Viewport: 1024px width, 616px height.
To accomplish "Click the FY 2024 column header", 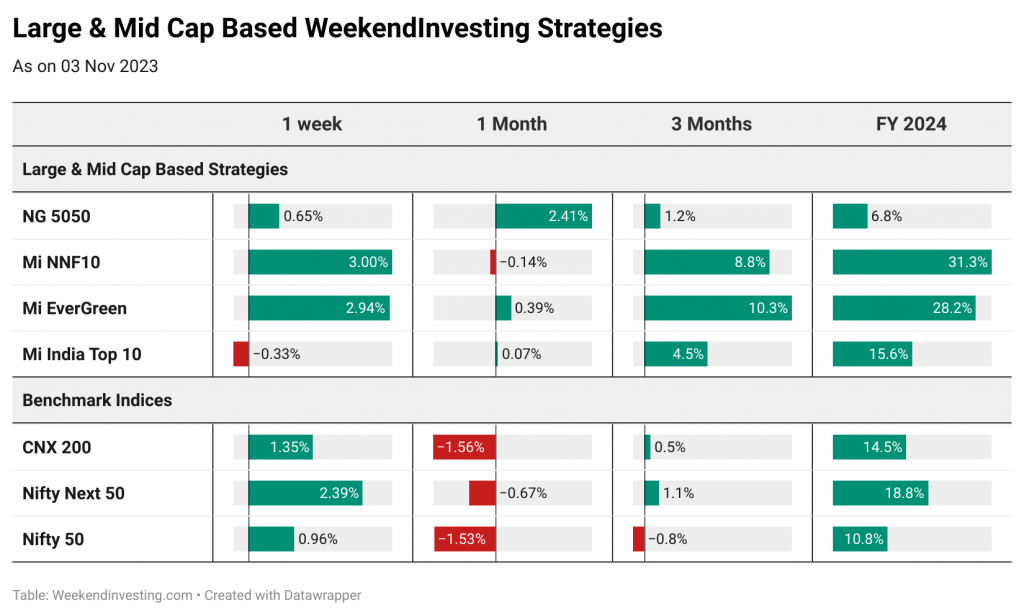I will (x=911, y=124).
